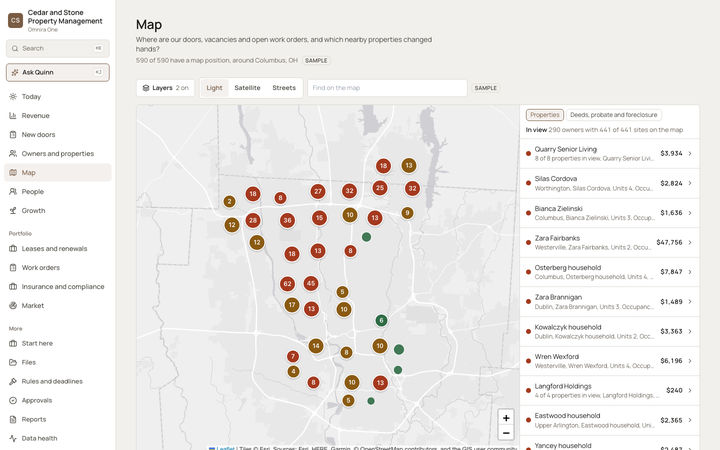Click the green map cluster marked 6
The width and height of the screenshot is (720, 450).
[381, 321]
